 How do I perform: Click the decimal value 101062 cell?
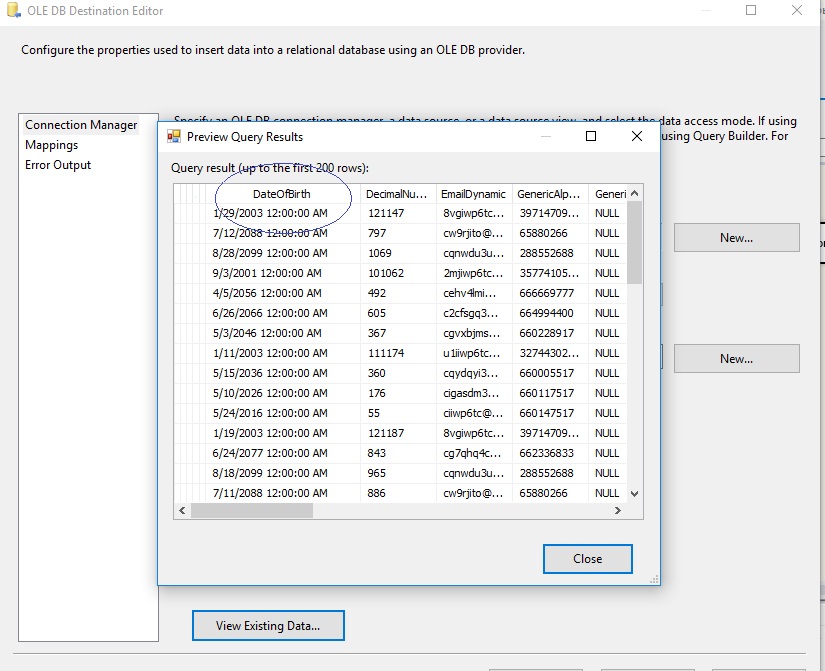click(398, 273)
